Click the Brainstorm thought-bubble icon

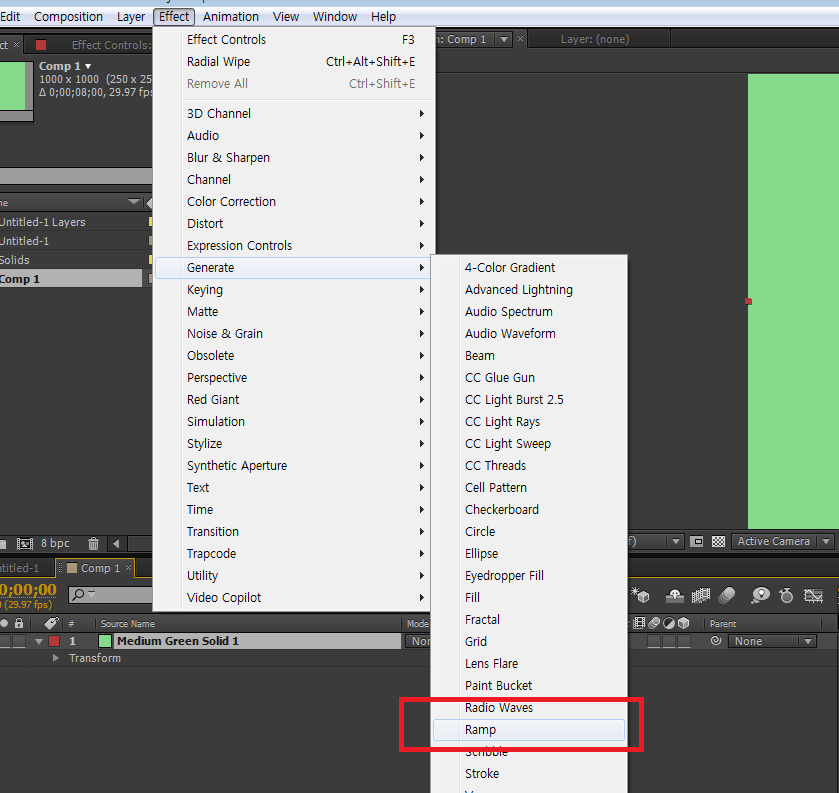pos(760,595)
